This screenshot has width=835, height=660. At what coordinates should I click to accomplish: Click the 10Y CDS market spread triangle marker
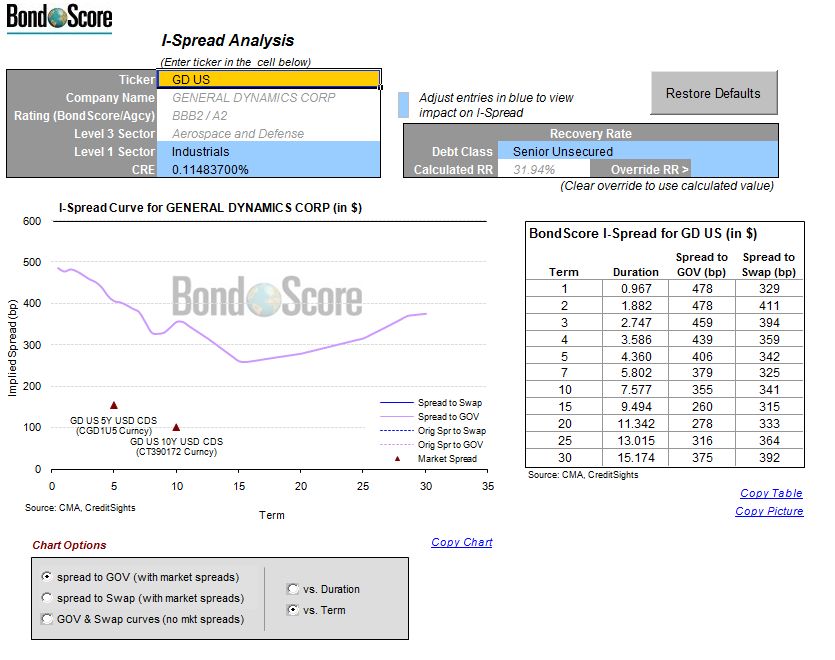[176, 427]
